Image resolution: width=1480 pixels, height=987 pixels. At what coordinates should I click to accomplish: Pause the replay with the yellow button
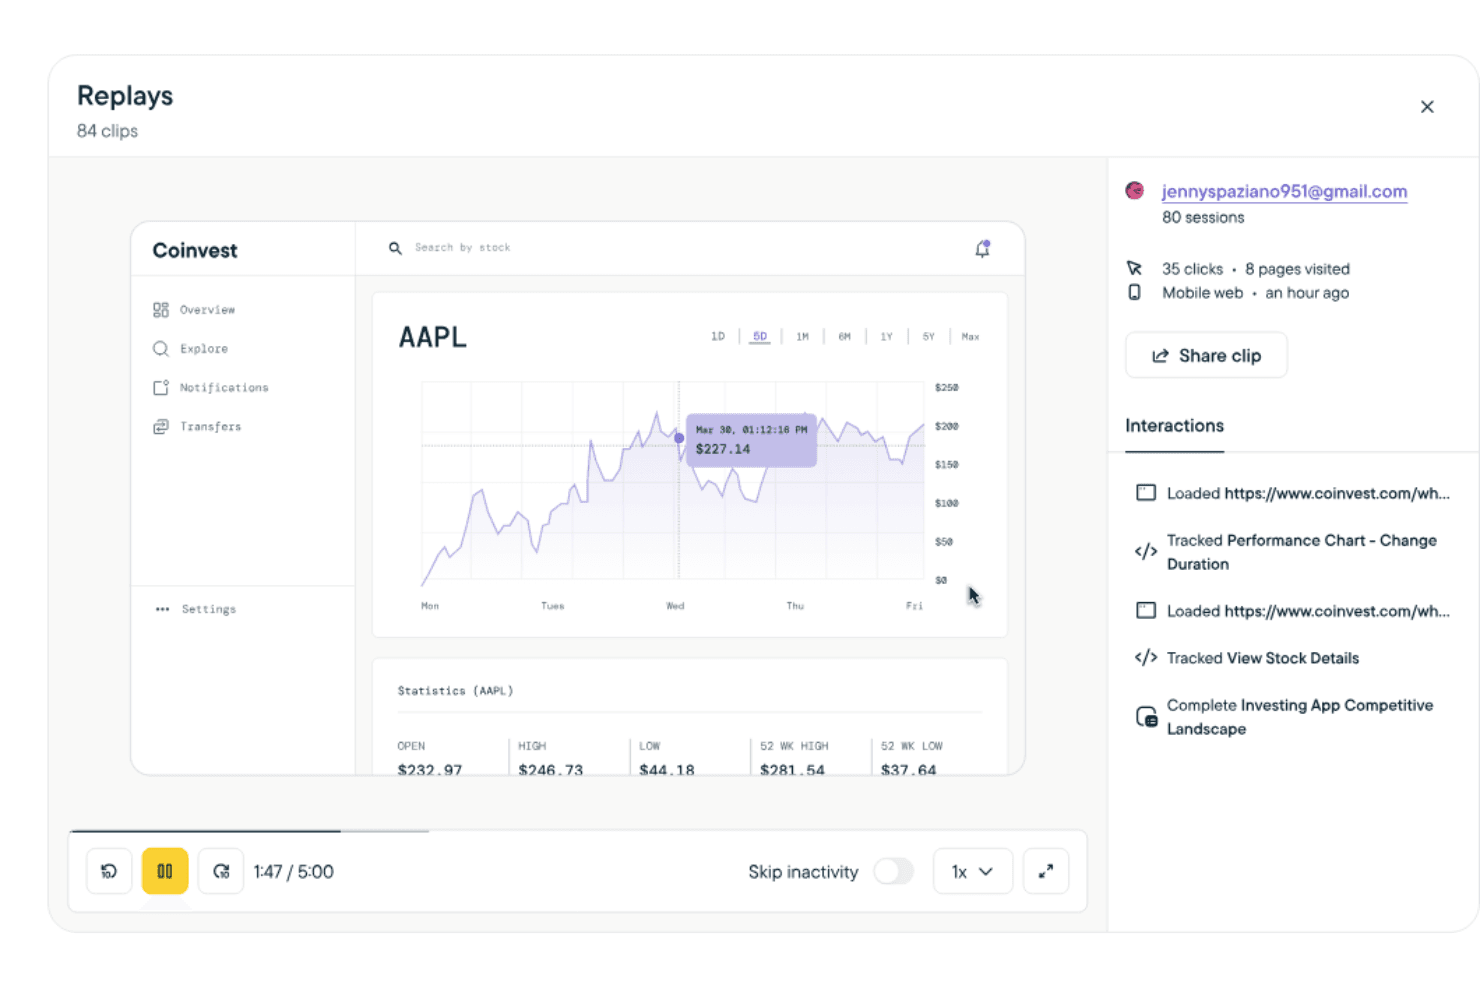coord(165,871)
